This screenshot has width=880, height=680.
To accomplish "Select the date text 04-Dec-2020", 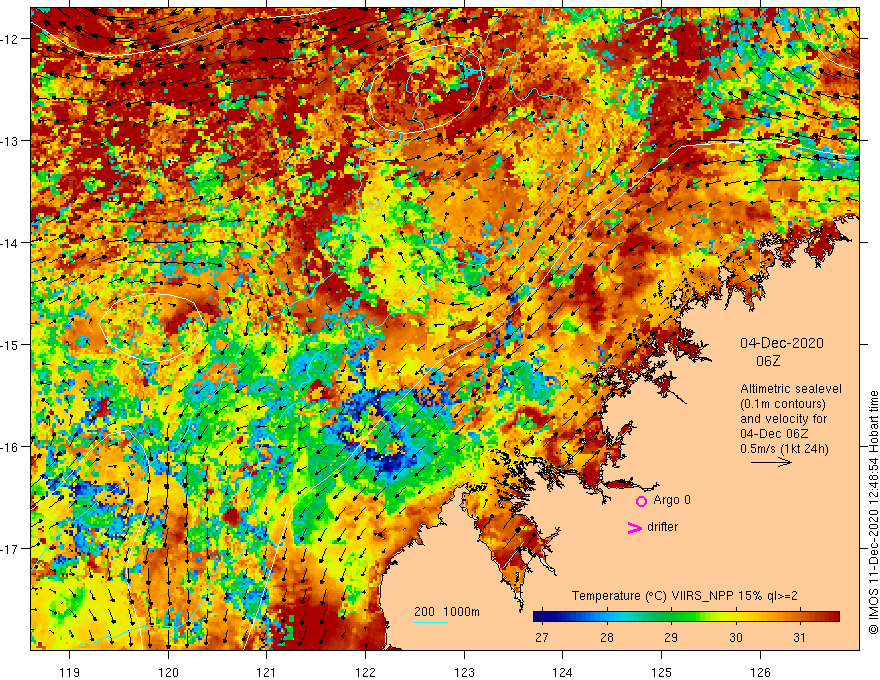I will (782, 343).
